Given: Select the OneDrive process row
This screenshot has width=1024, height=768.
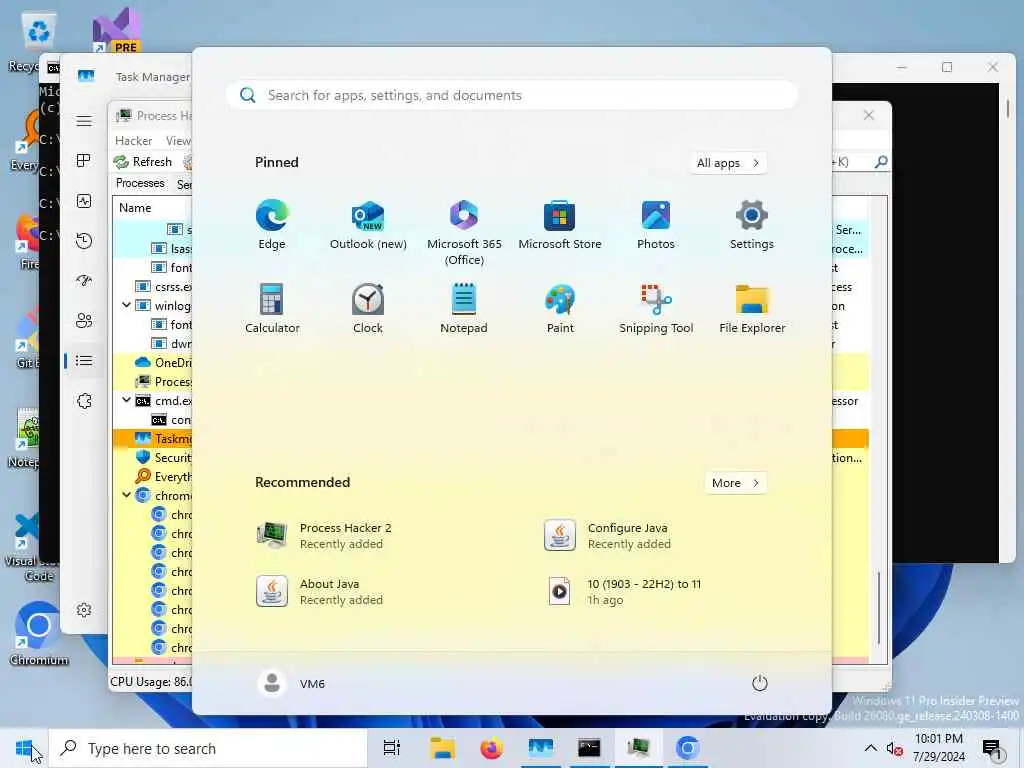Looking at the screenshot, I should [153, 362].
